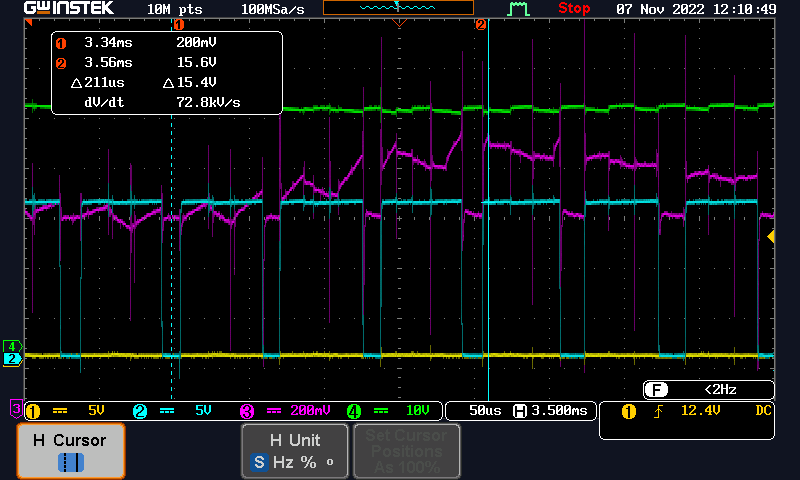Click the yellow trigger level arrow on right edge
Screen dimensions: 800x480
771,236
